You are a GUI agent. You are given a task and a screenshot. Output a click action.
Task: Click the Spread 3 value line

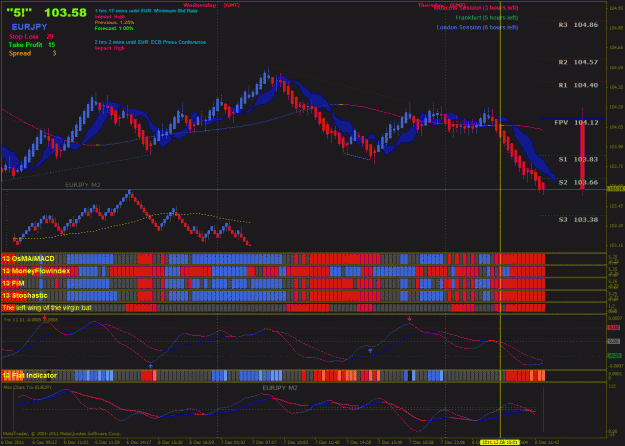point(32,53)
